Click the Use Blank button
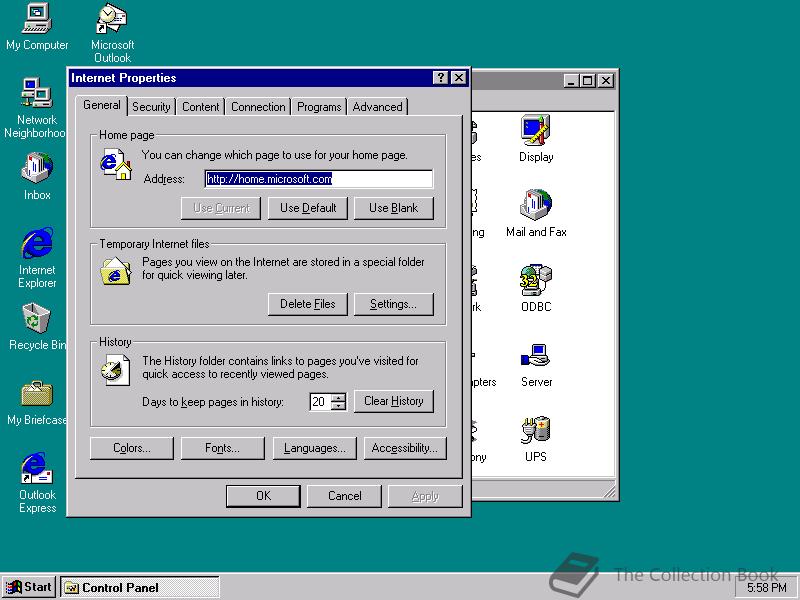800x600 pixels. coord(393,208)
